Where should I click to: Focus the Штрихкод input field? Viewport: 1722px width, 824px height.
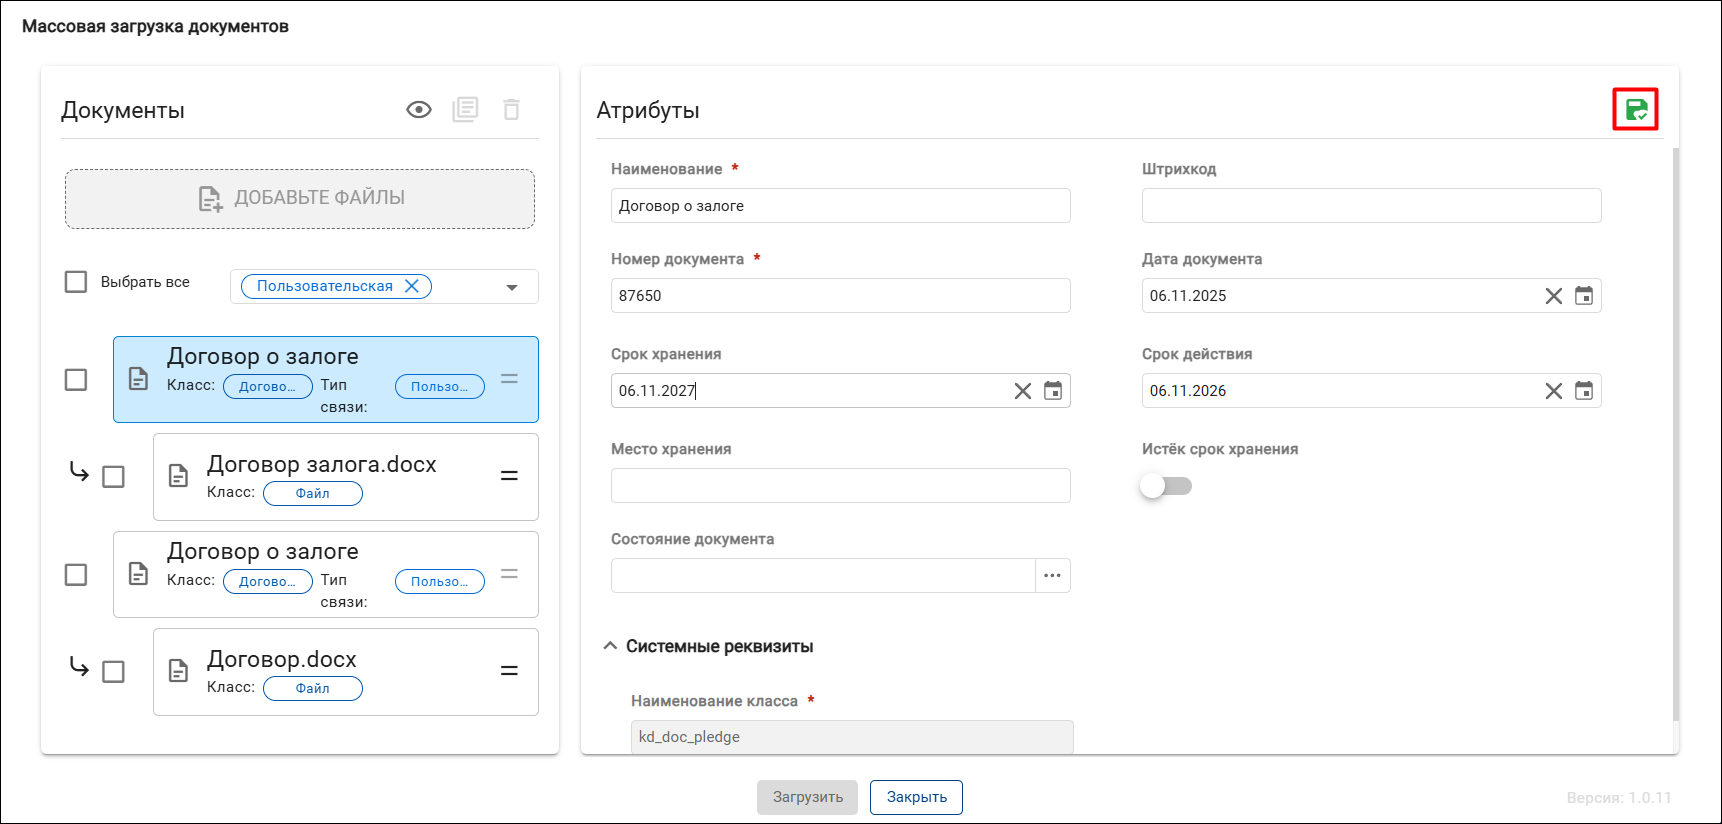coord(1372,206)
